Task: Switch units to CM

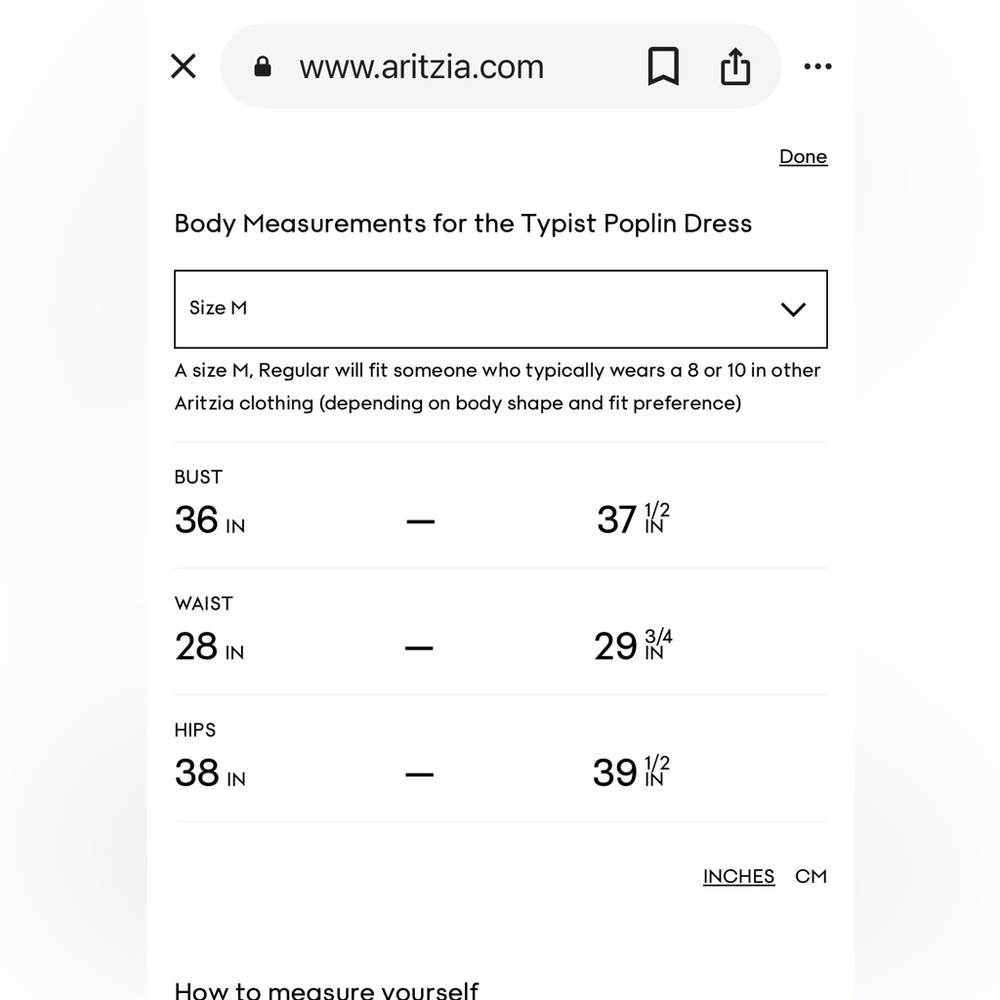Action: [x=811, y=876]
